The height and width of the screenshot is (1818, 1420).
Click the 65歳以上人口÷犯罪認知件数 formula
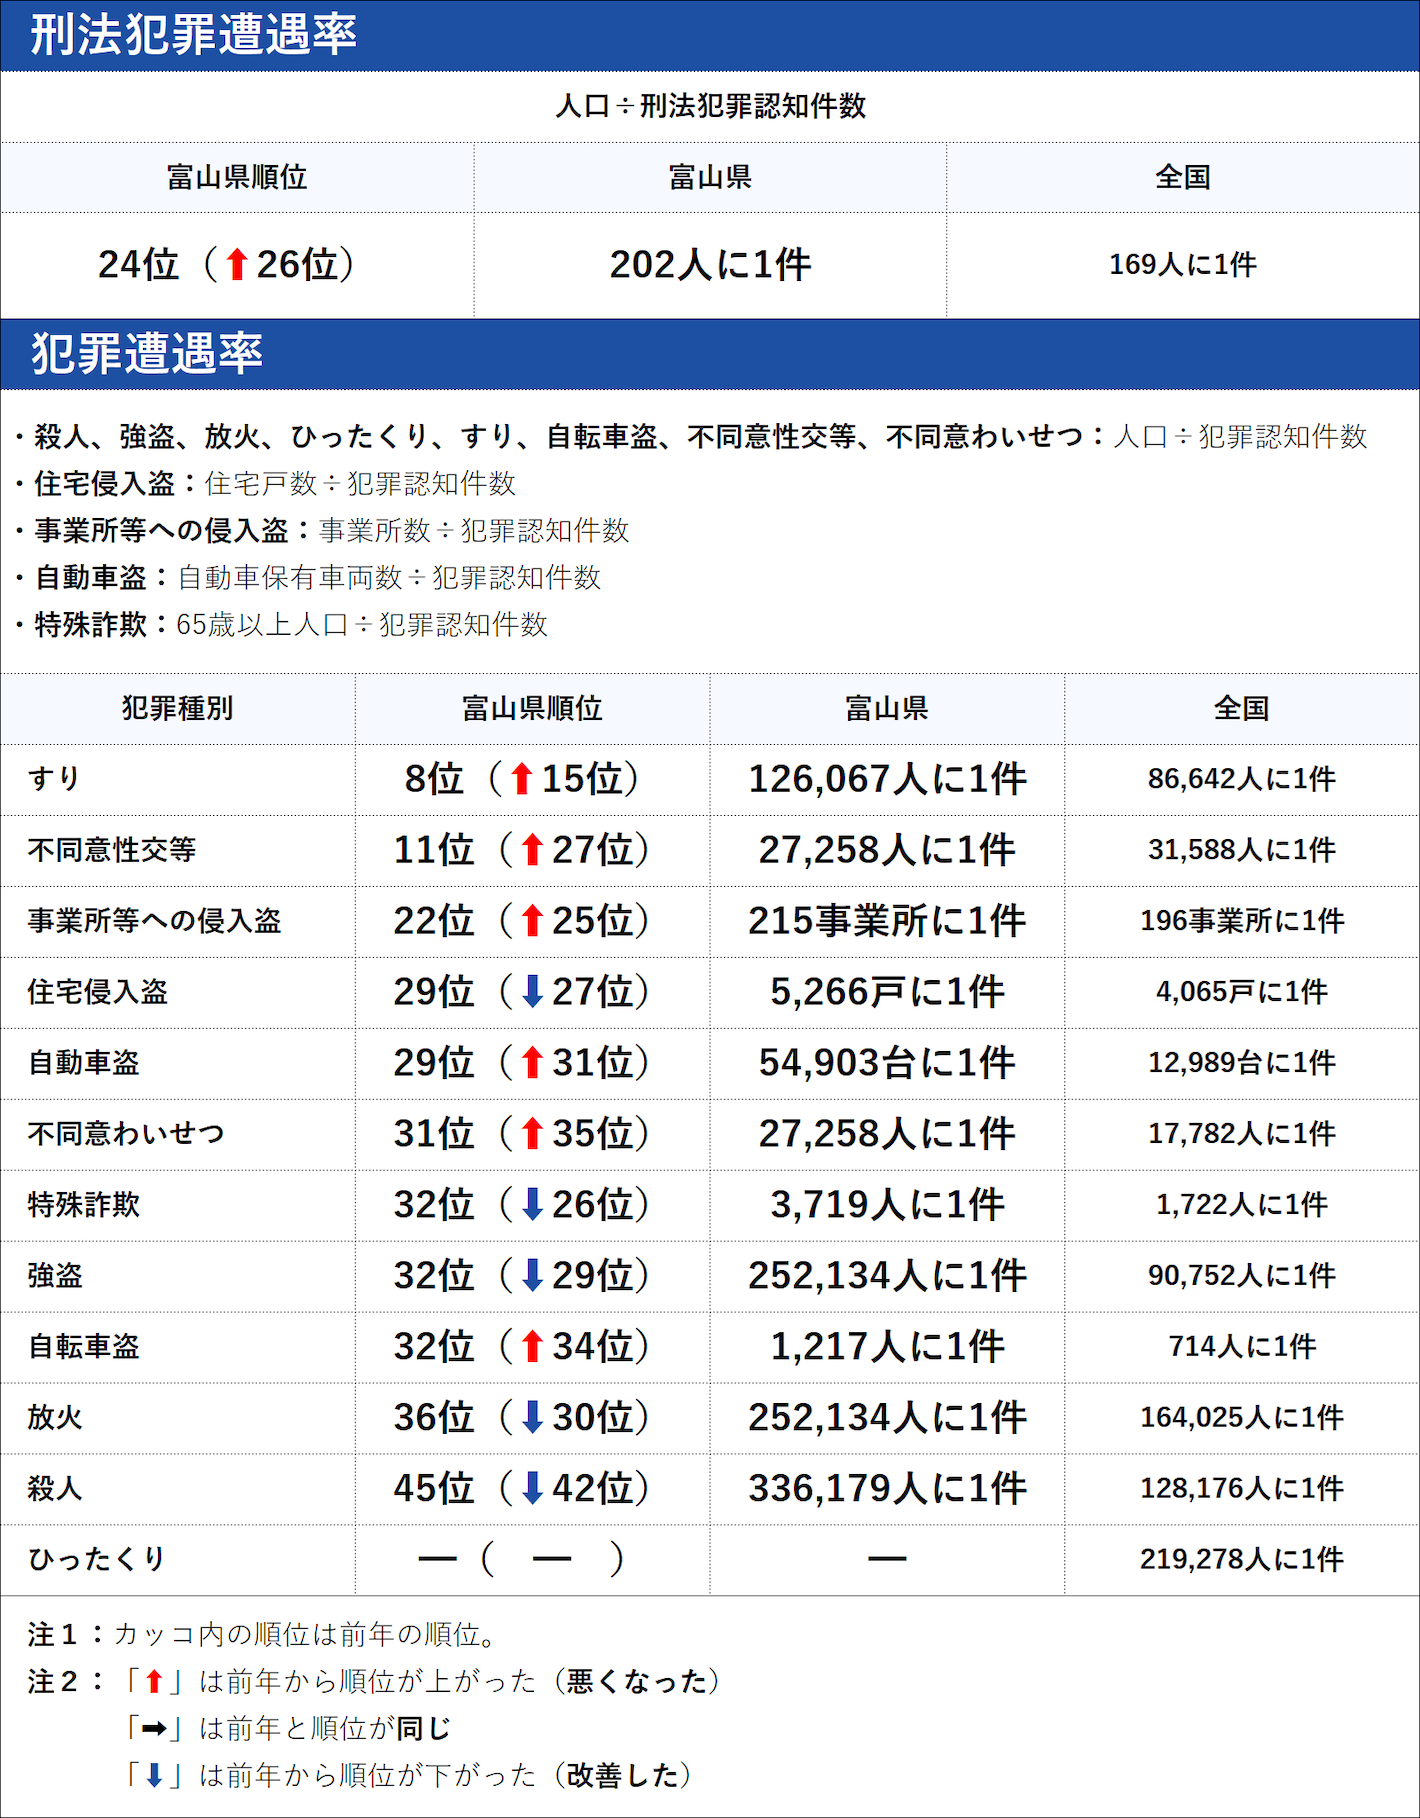click(x=362, y=625)
